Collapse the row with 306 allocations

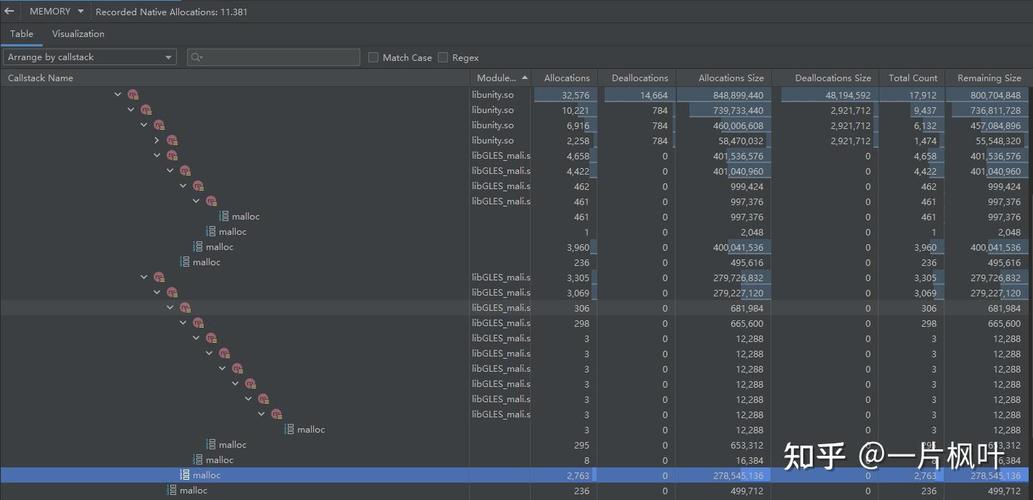170,308
